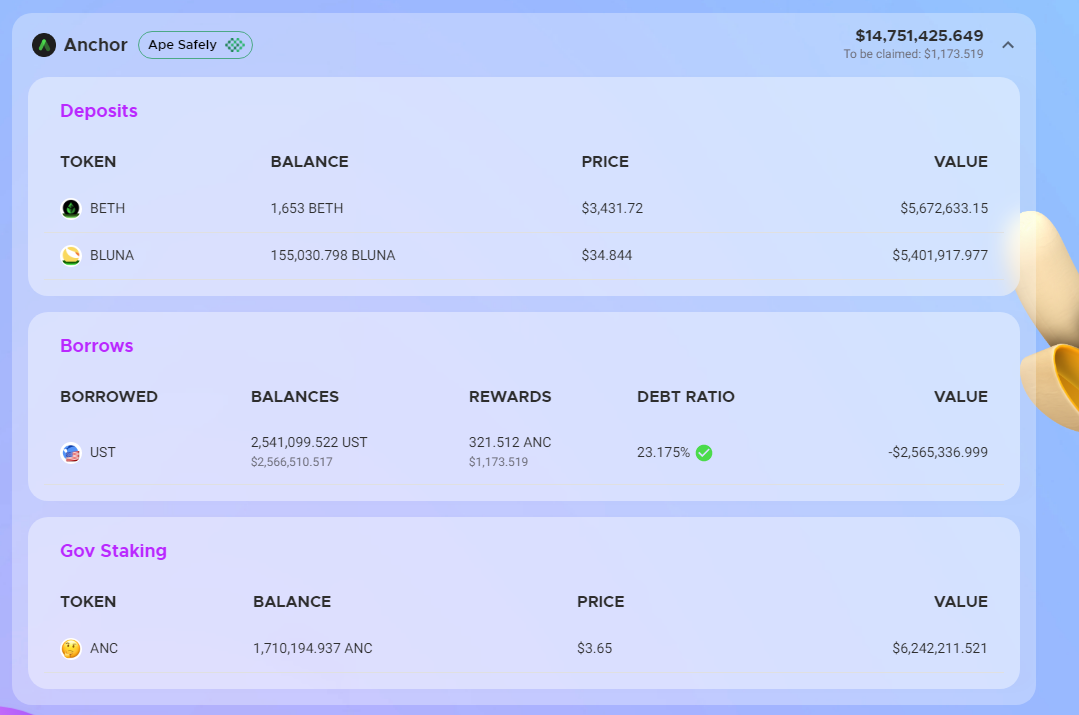Click the BORROWED column header
The width and height of the screenshot is (1079, 715).
[109, 397]
